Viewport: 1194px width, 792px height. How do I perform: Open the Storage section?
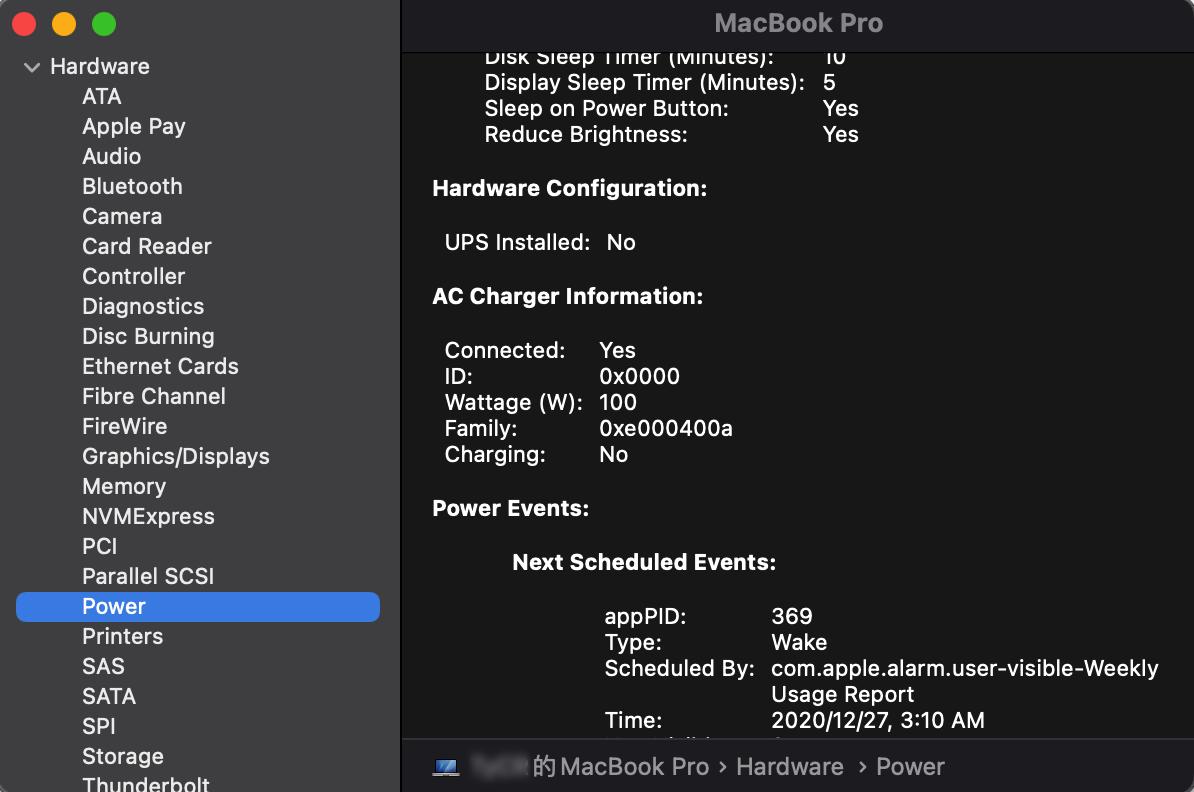[x=123, y=757]
